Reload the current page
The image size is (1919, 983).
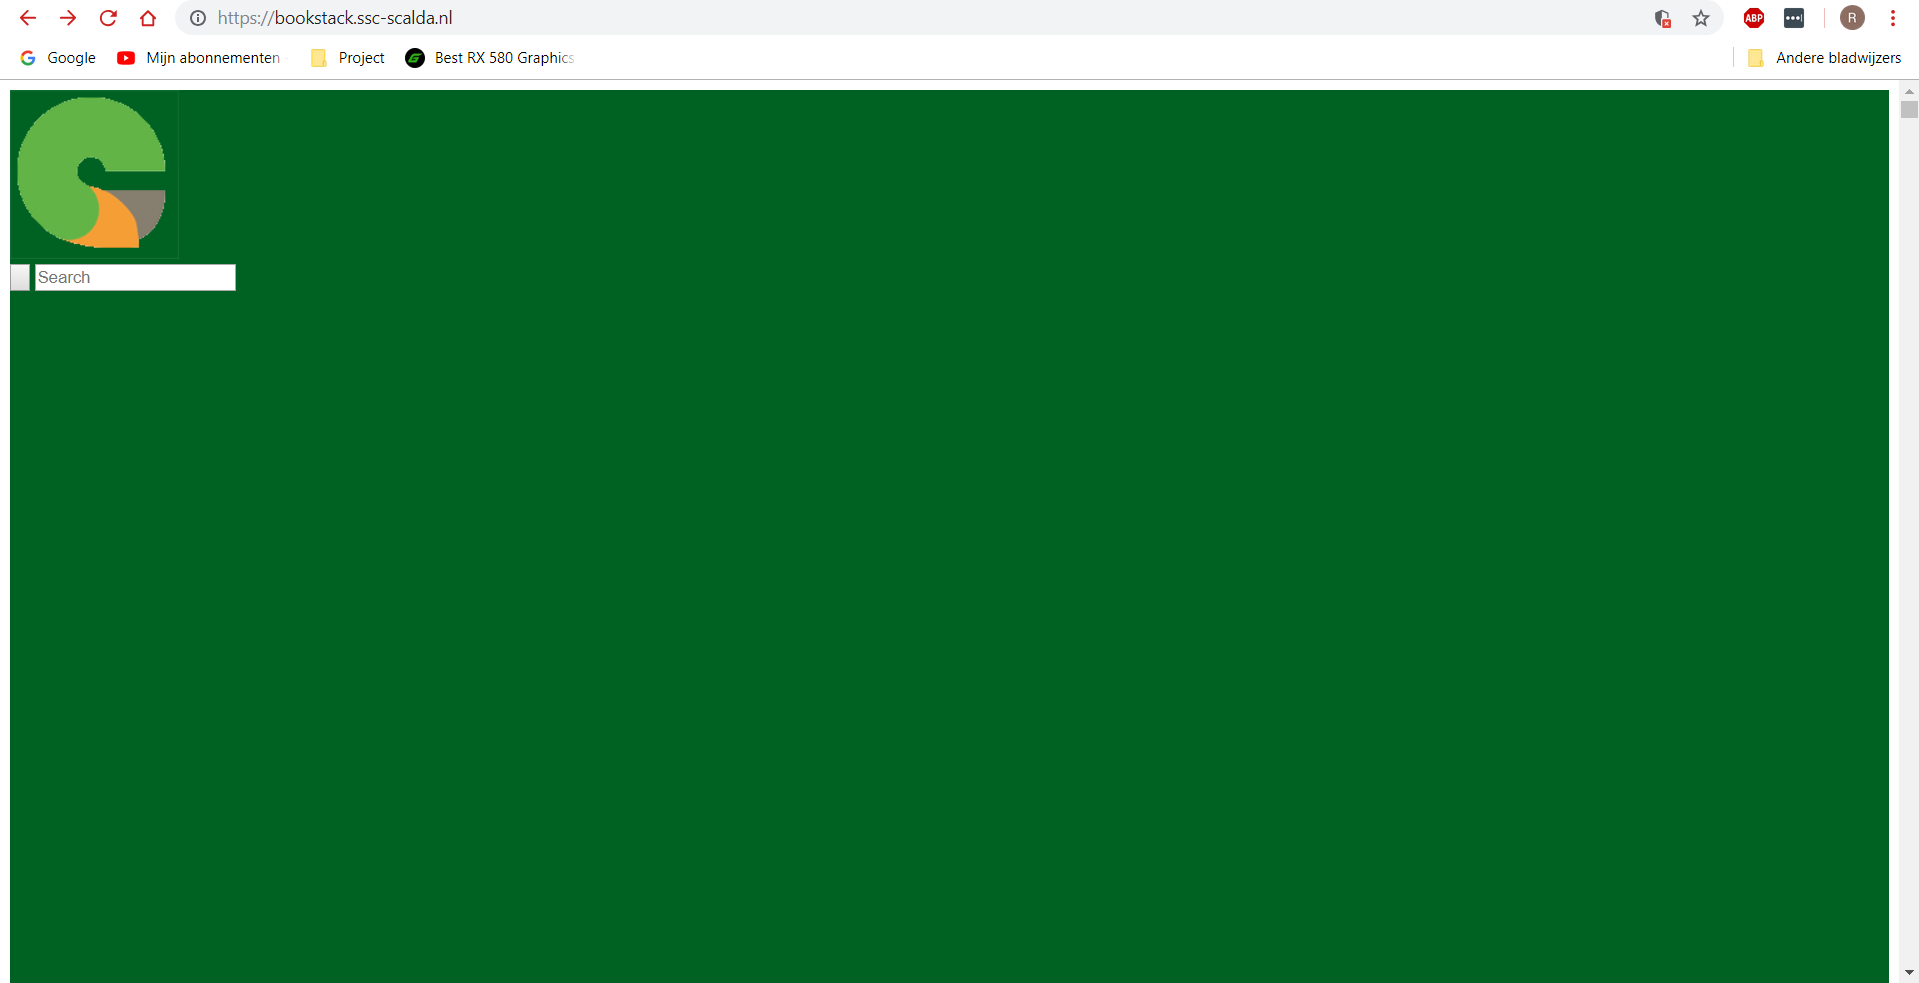(x=108, y=17)
